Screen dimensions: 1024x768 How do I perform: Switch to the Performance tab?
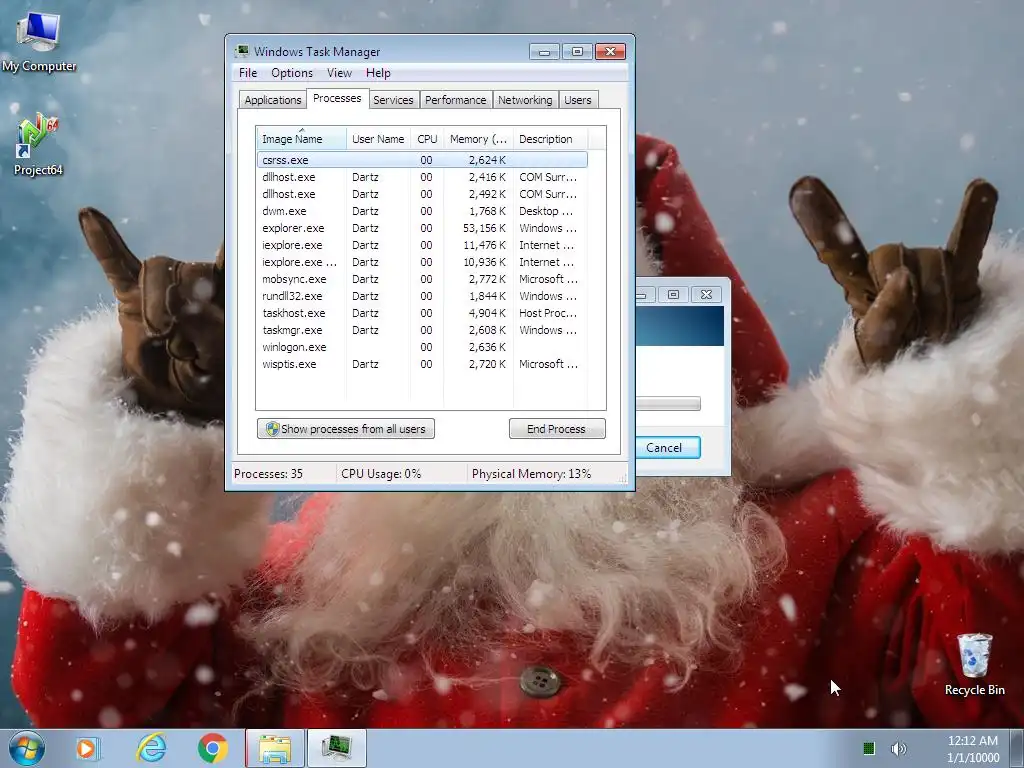click(x=455, y=100)
